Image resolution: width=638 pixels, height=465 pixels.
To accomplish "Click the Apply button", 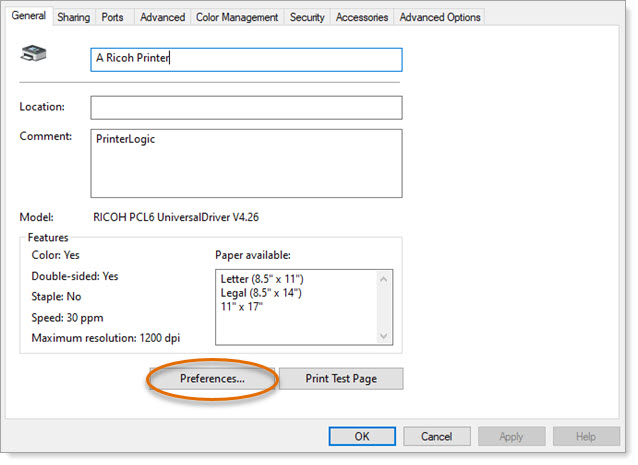I will 511,436.
